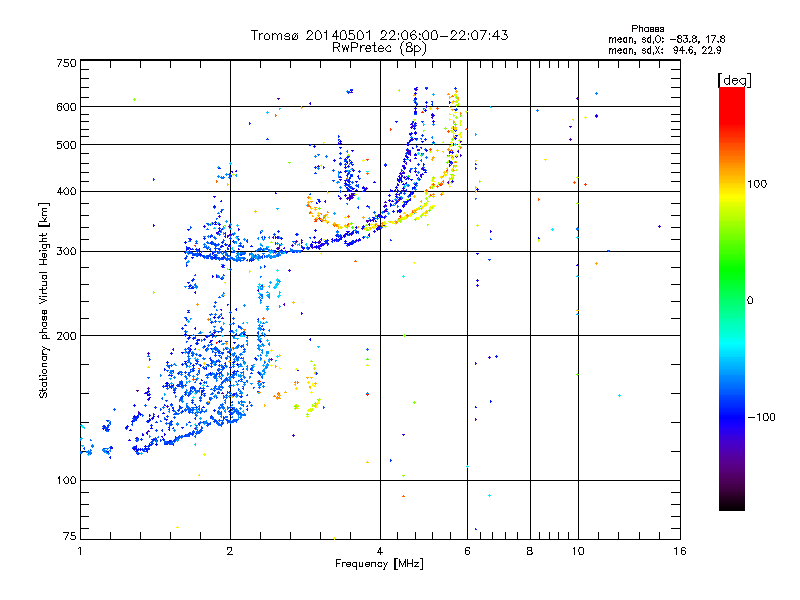Screen dimensions: 800x600
Task: Click the y-axis tick label 75
Action: coord(70,536)
